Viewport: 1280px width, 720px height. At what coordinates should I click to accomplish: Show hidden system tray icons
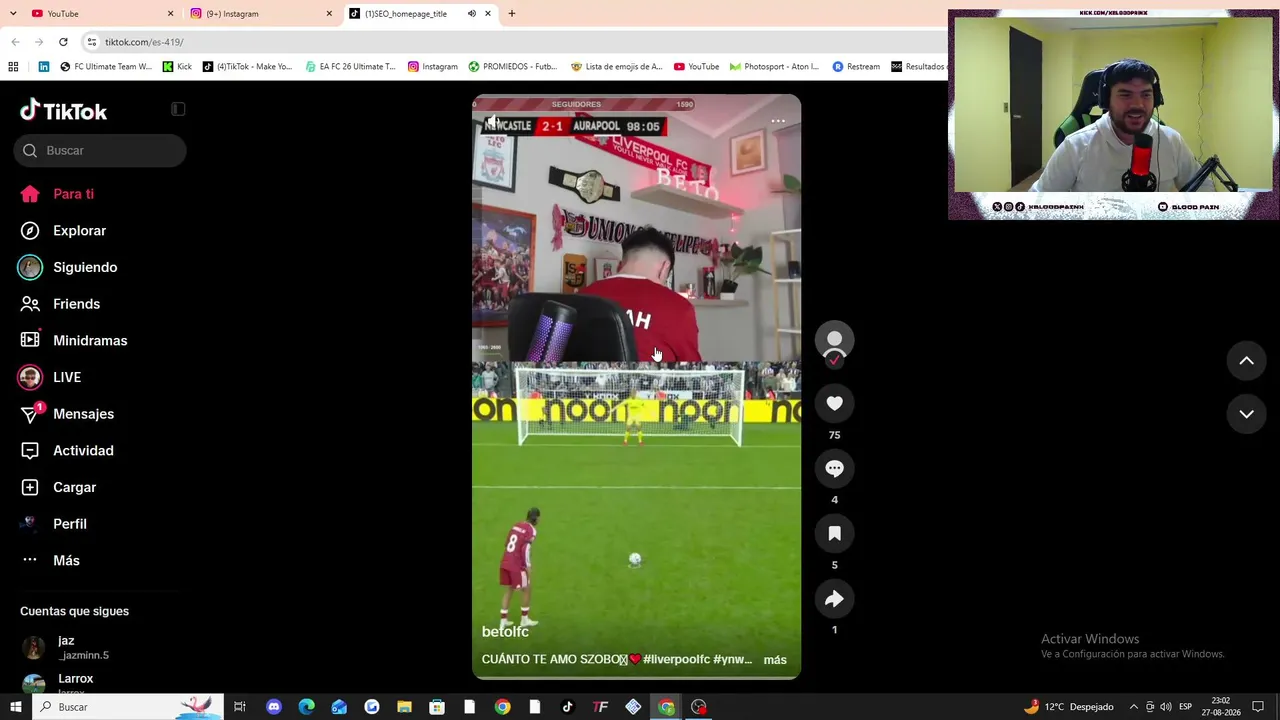coord(1133,707)
